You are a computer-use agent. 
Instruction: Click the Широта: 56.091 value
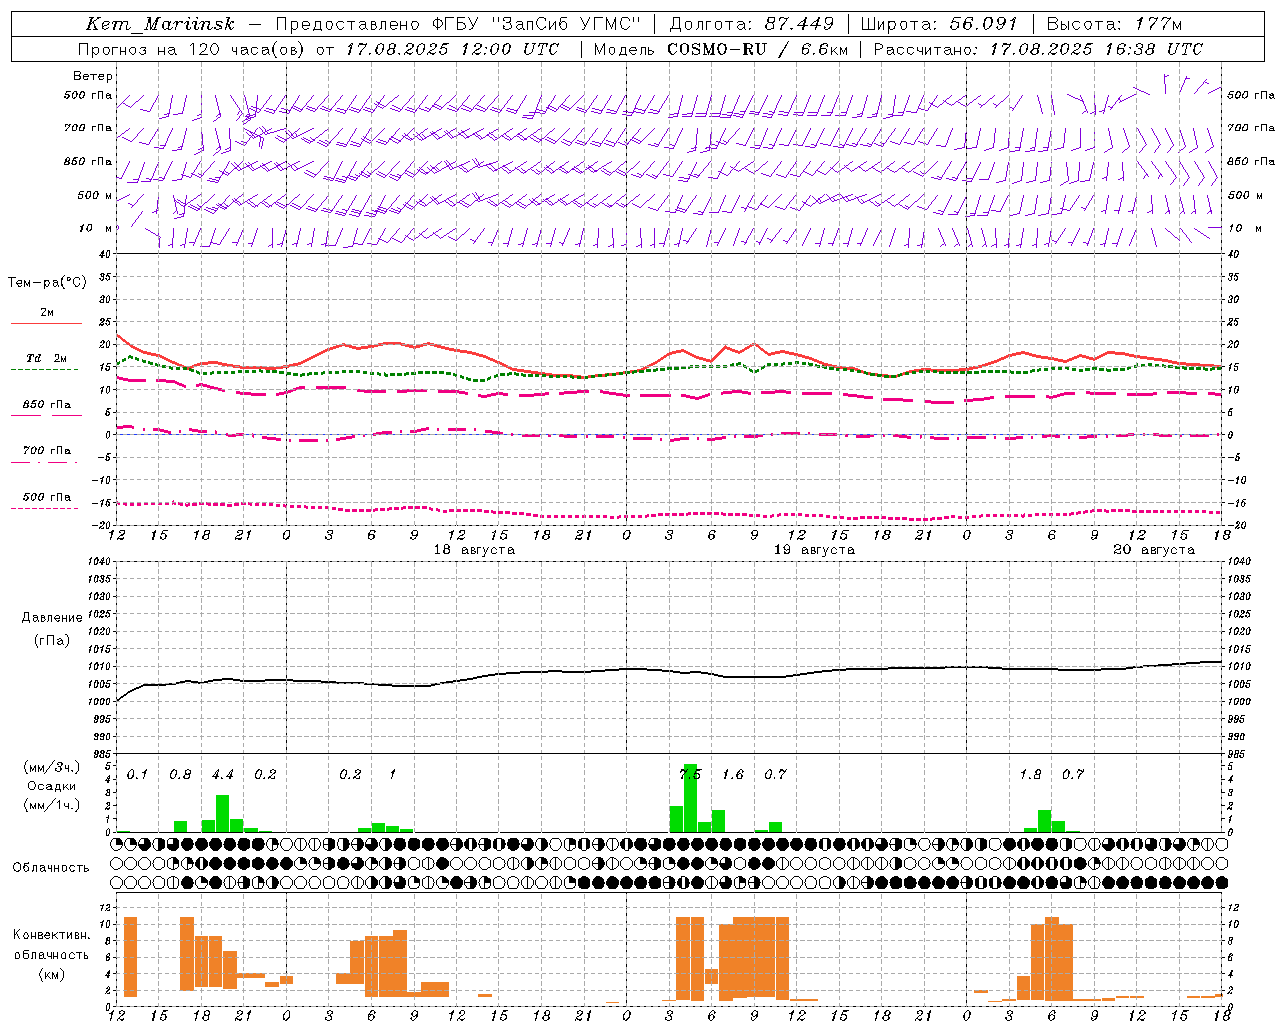click(x=938, y=24)
